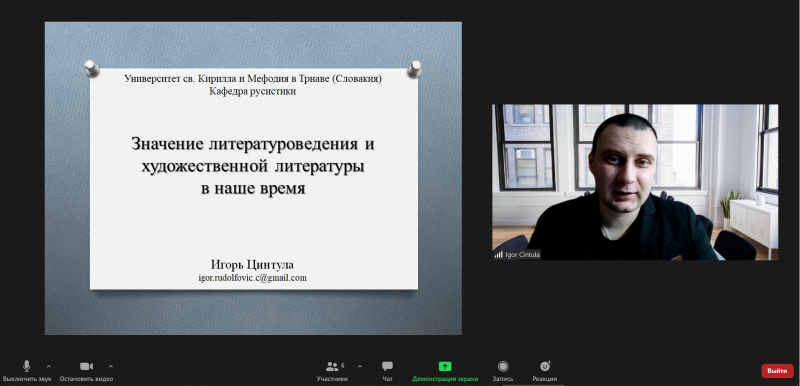
Task: Click the red Выйти leave button
Action: pos(777,371)
